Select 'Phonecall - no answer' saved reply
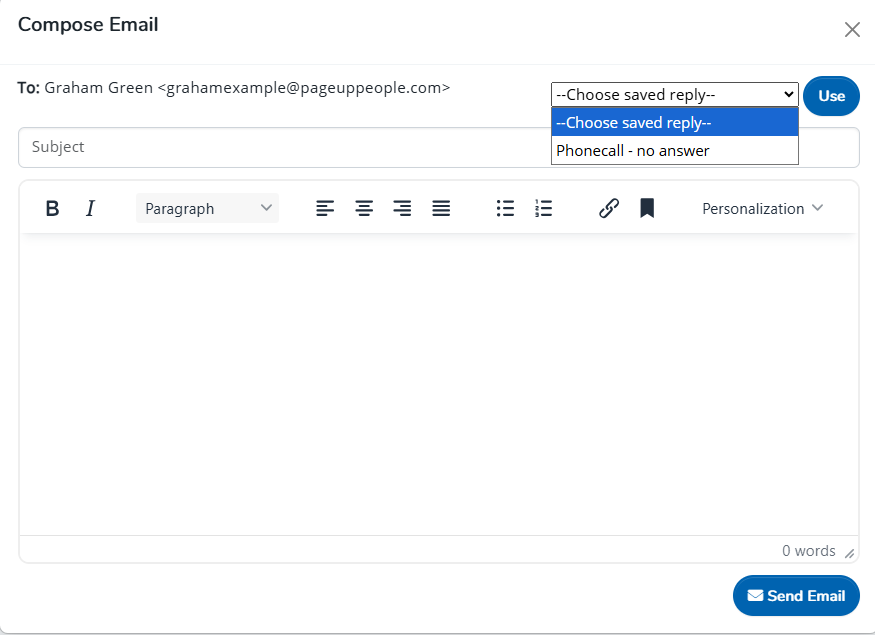 (674, 150)
